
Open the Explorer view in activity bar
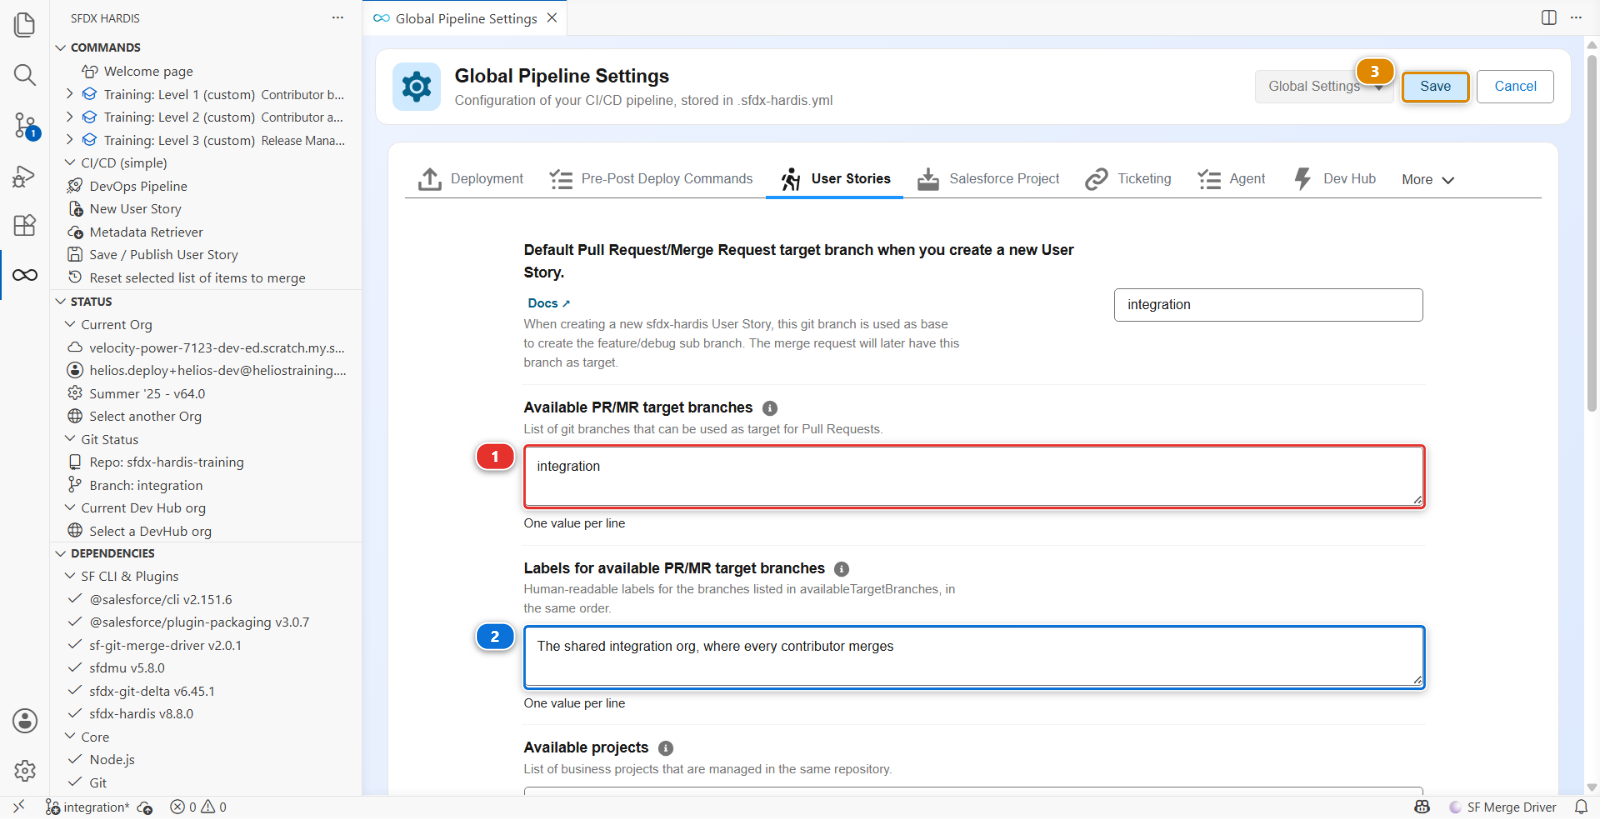point(25,24)
